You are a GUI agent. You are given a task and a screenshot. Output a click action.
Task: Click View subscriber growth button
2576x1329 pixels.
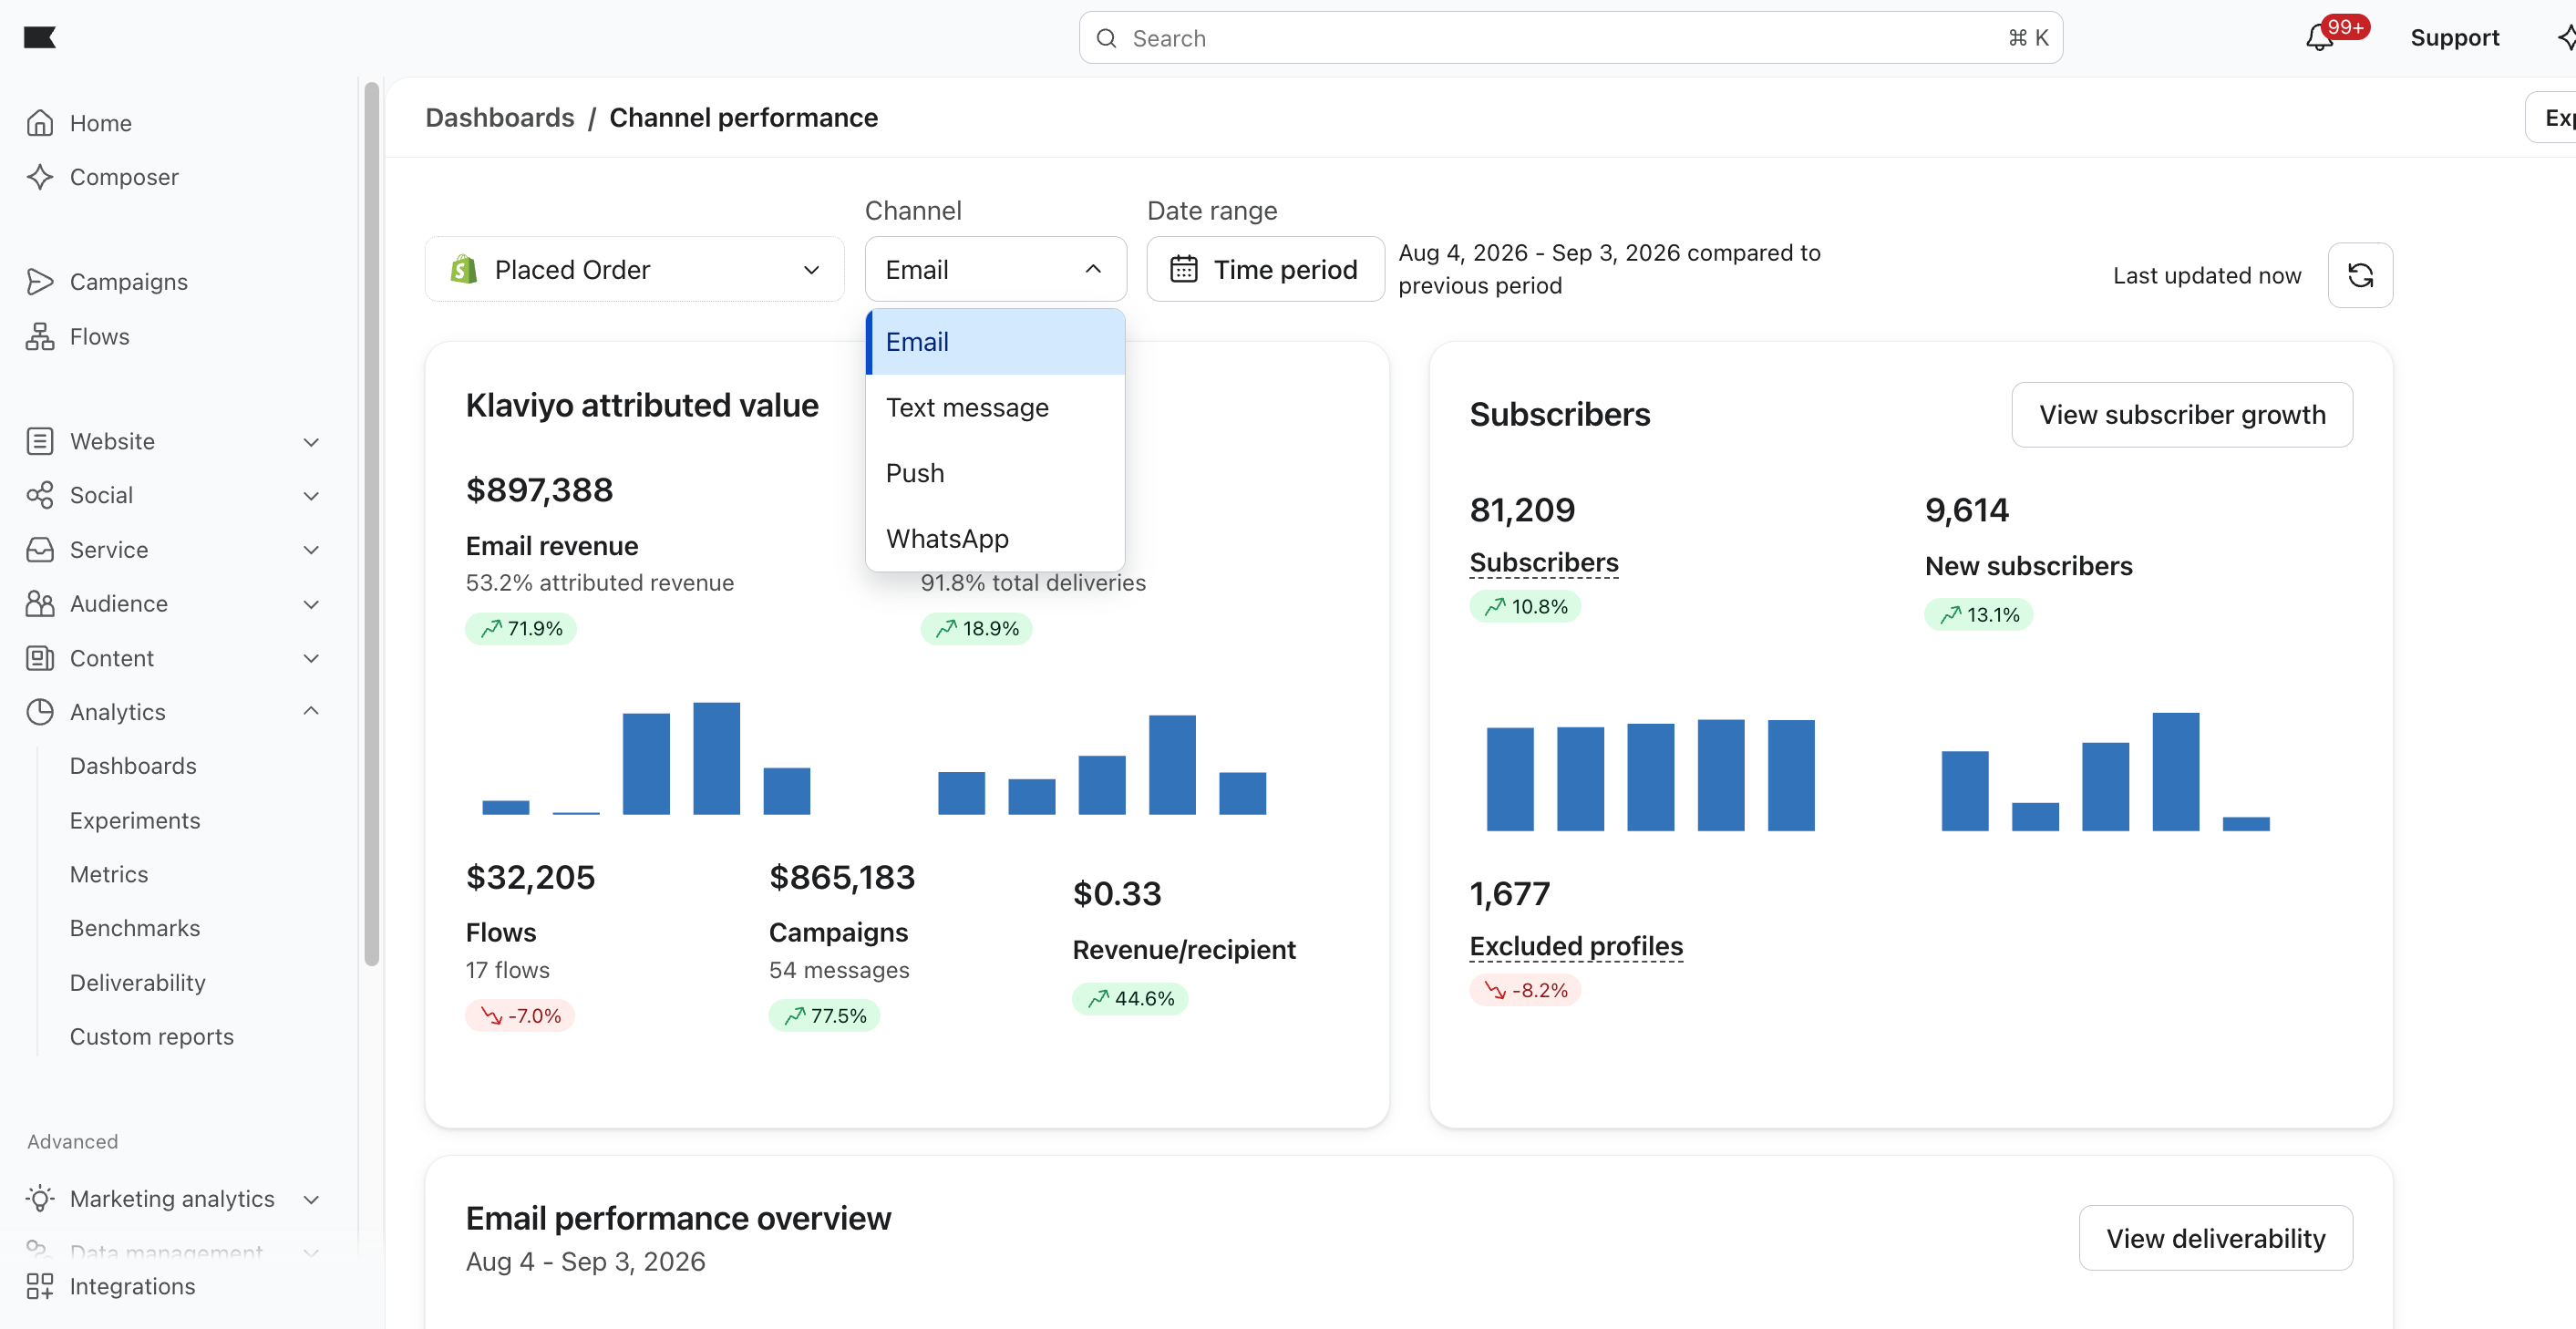click(2182, 414)
